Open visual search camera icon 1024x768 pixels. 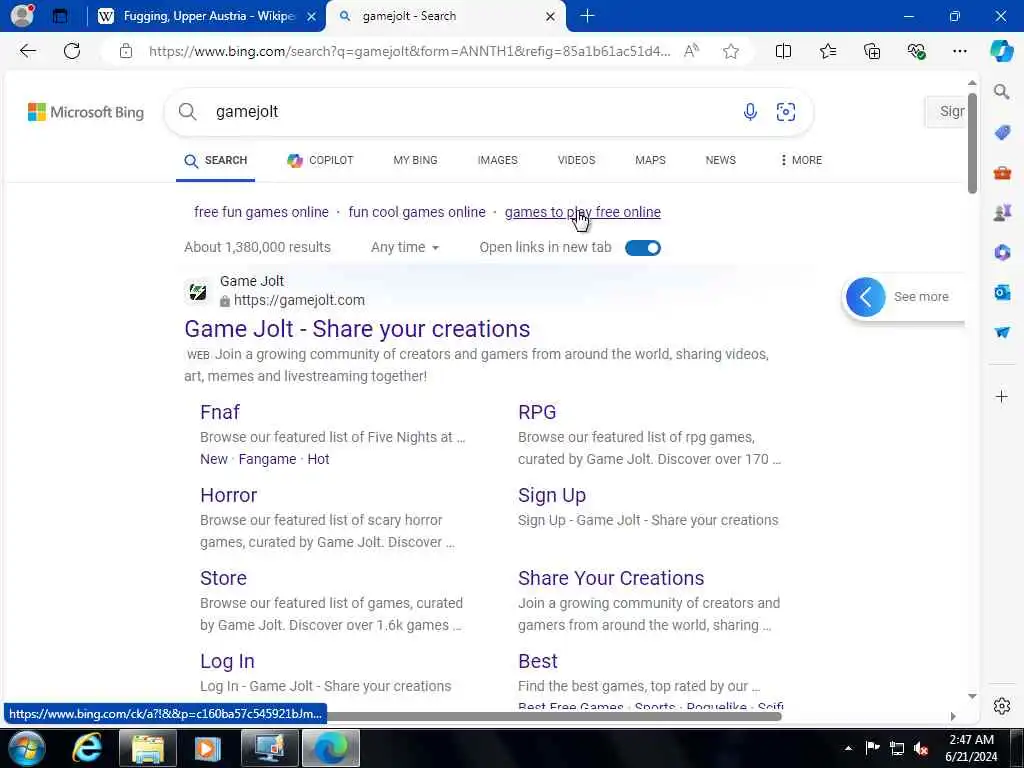pos(786,112)
